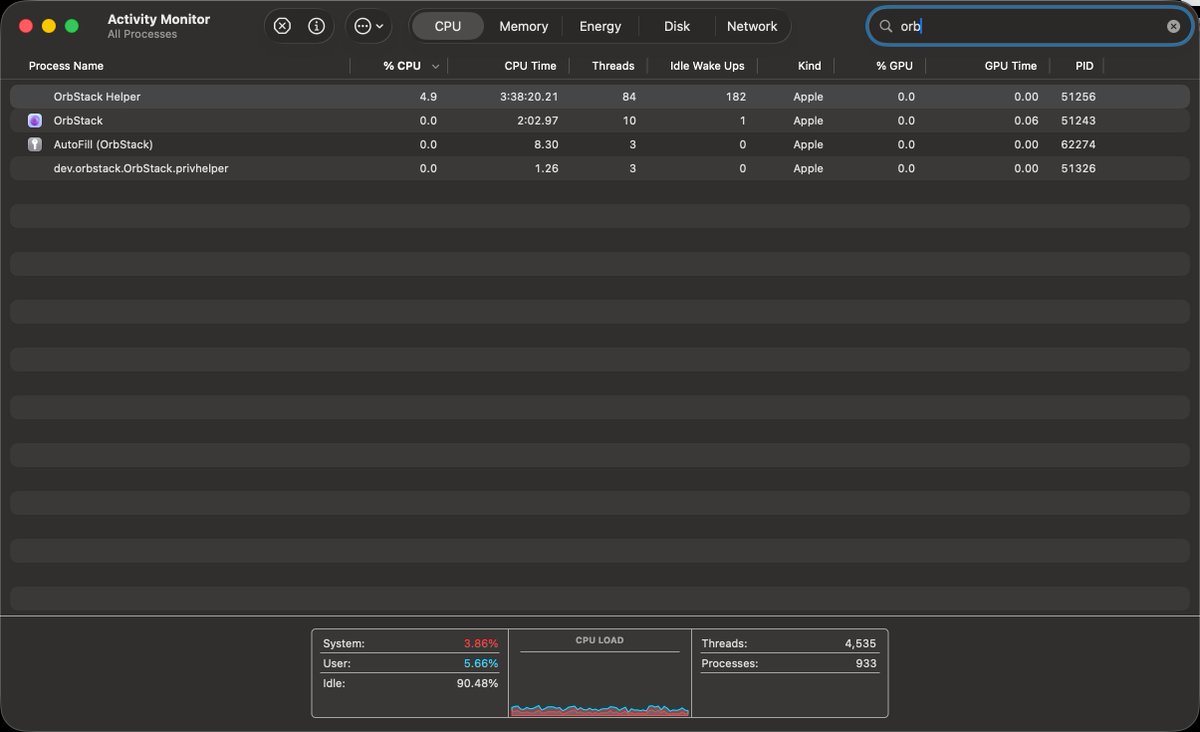Click the Threads total 4,535

[x=860, y=644]
